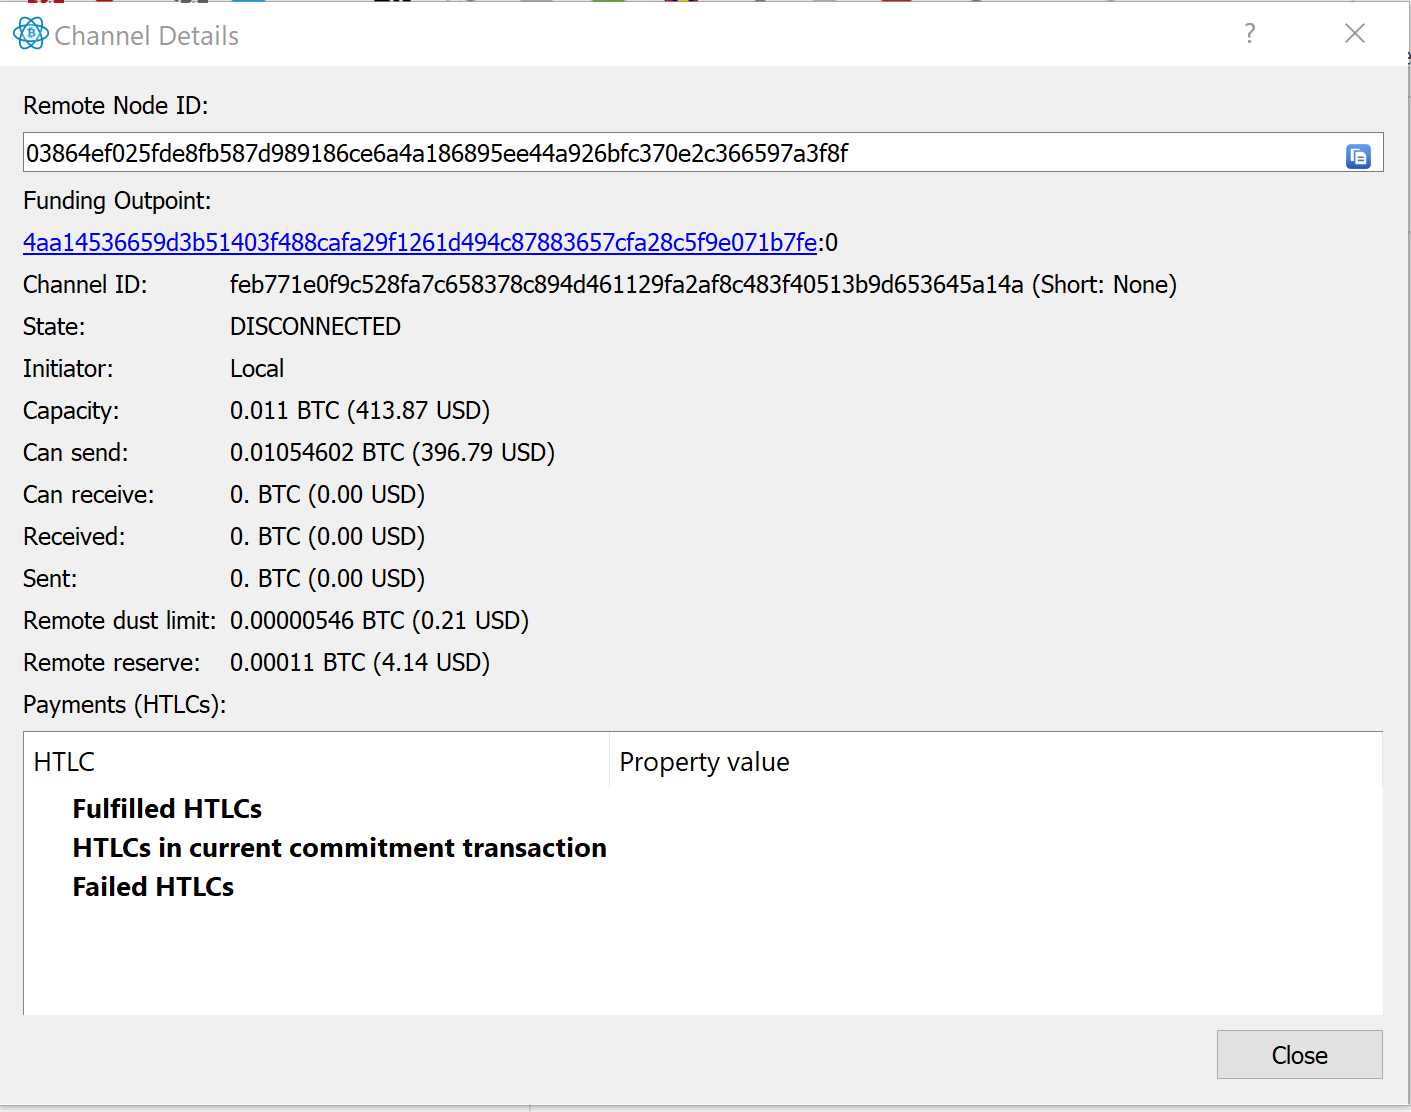Click the Can send balance value
This screenshot has height=1112, width=1411.
[392, 452]
